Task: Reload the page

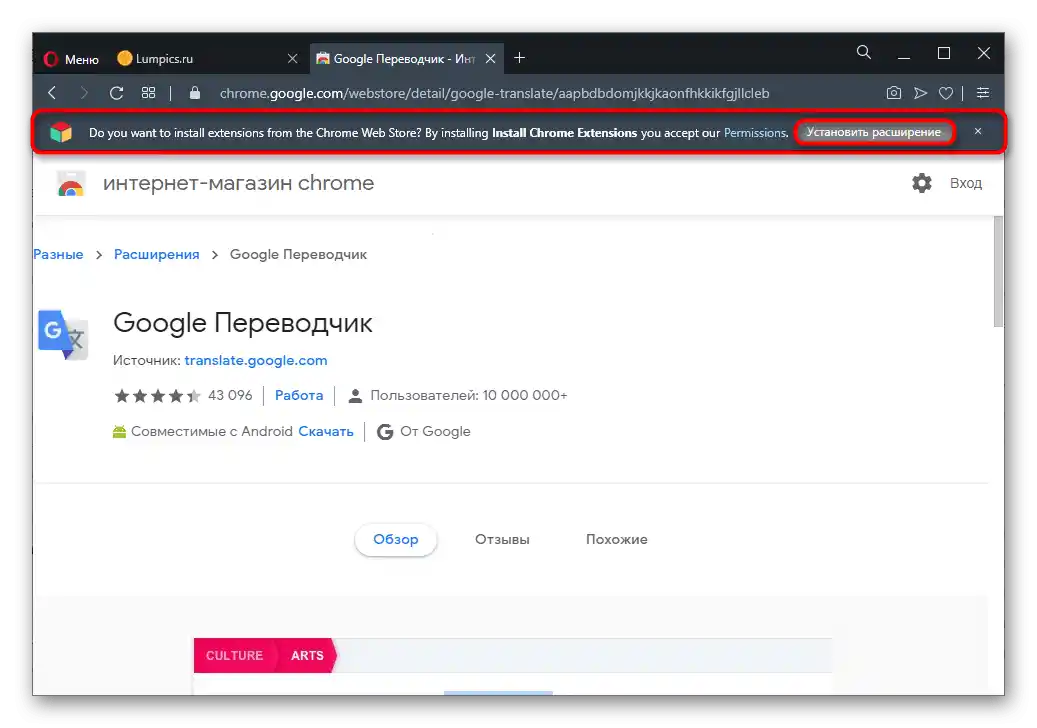Action: tap(116, 93)
